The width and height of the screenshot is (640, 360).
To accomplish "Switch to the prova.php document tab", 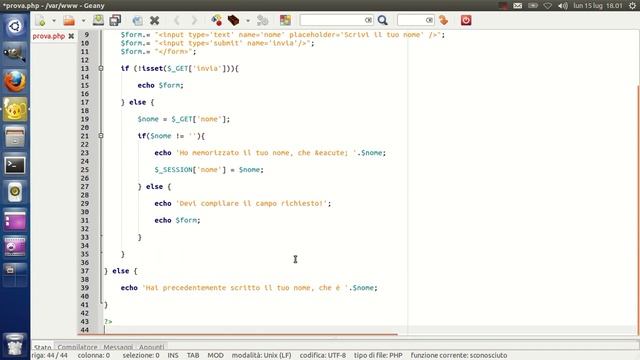I will pyautogui.click(x=49, y=36).
